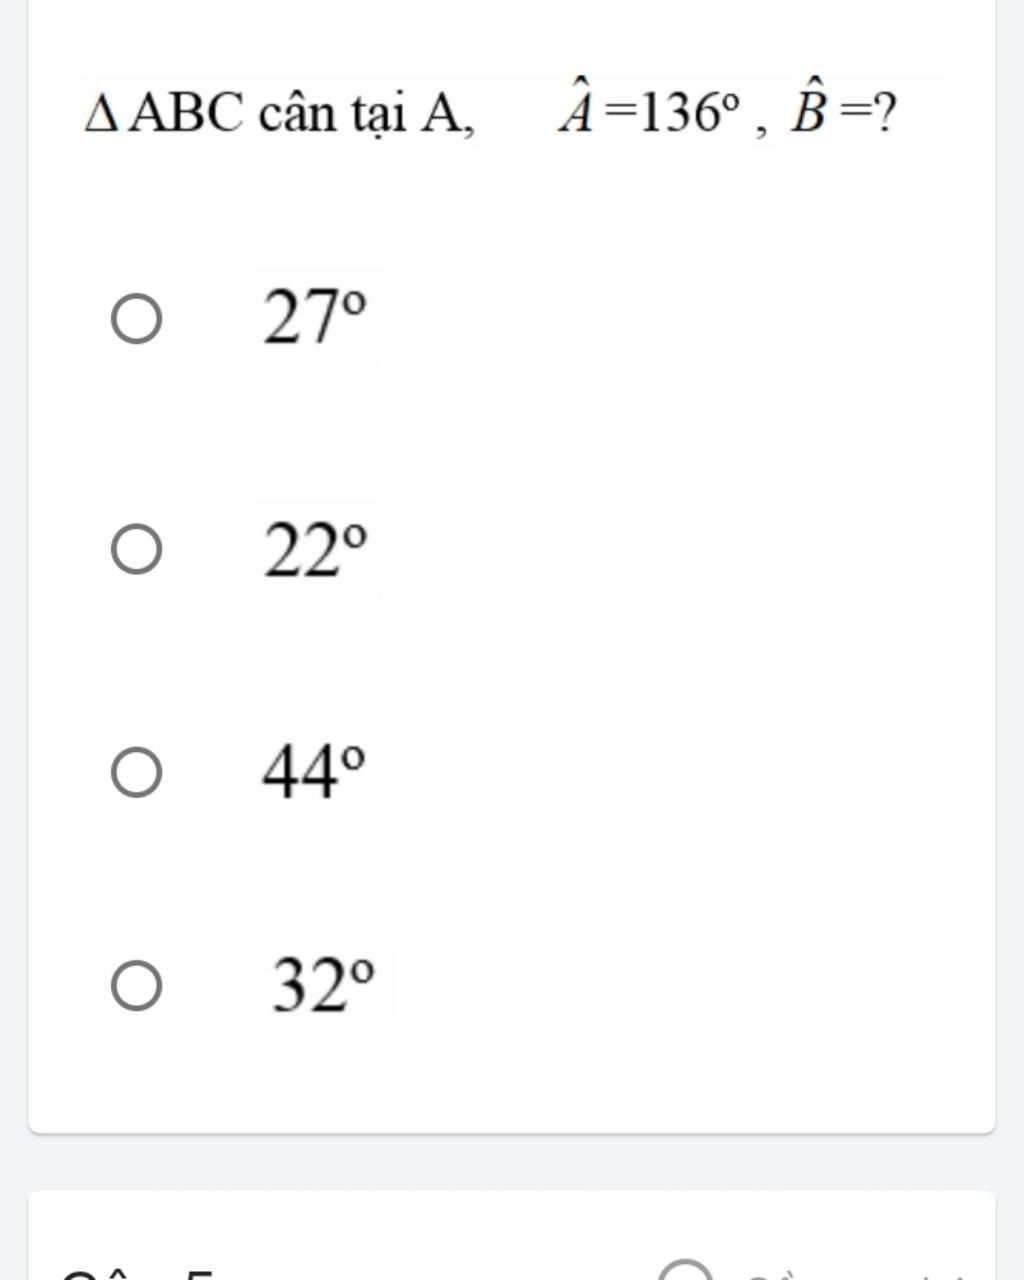The width and height of the screenshot is (1024, 1280).
Task: Click the question mark after B̂ =
Action: click(885, 114)
